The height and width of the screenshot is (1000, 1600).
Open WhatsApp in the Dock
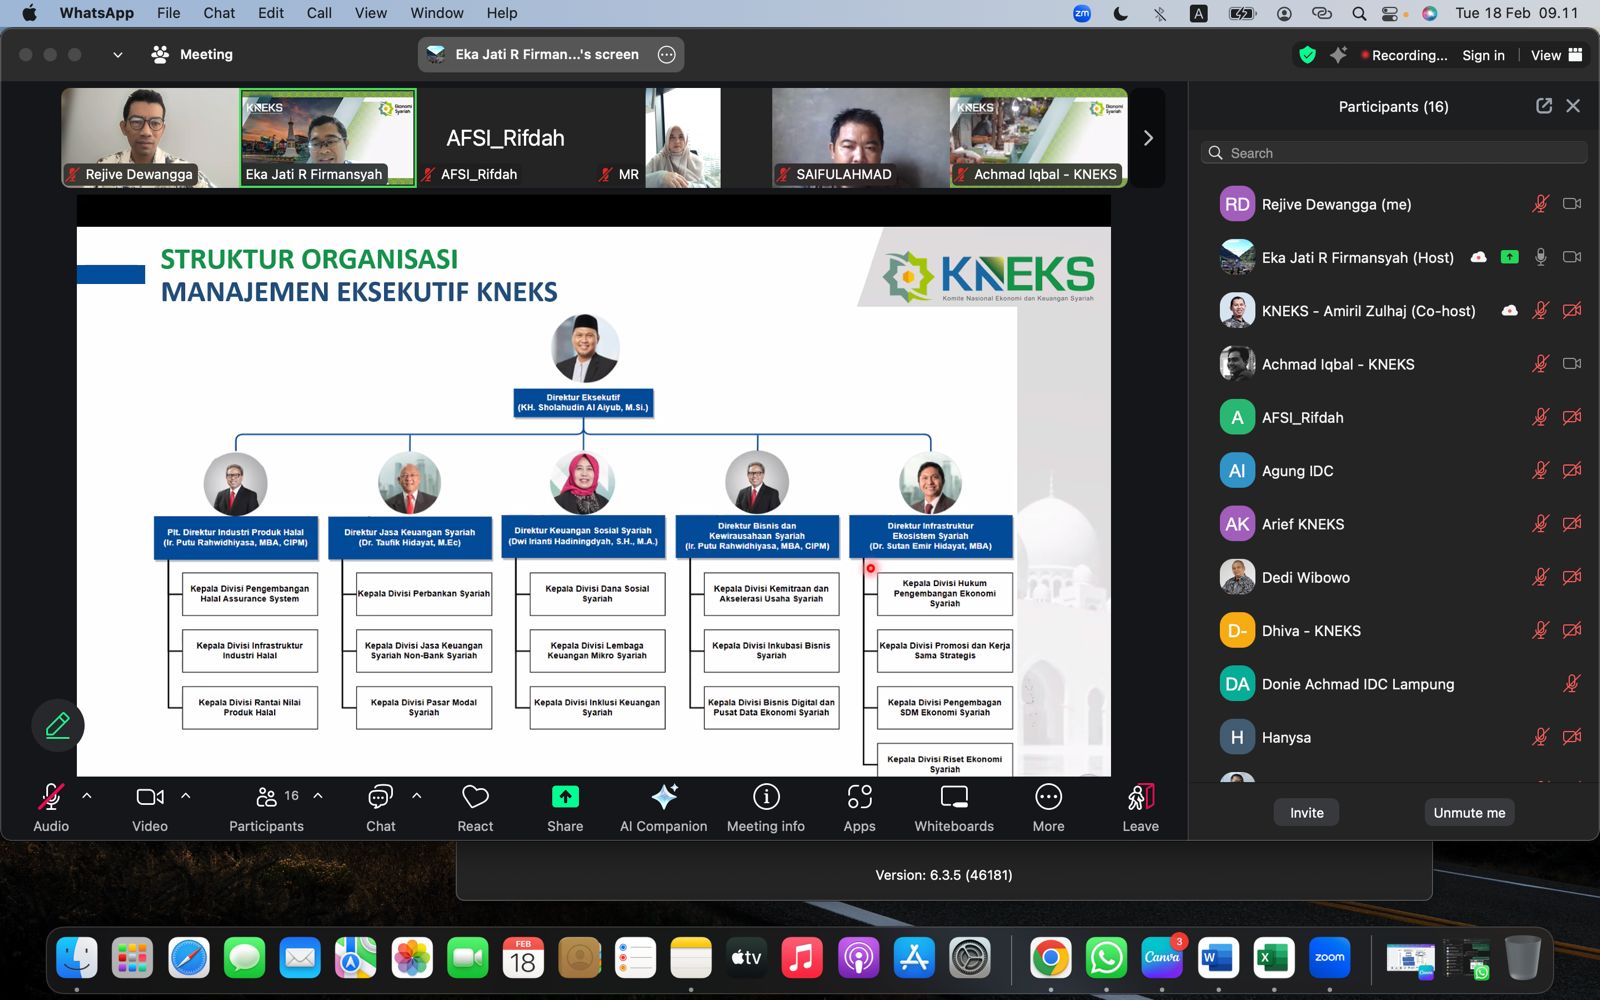[x=1106, y=958]
